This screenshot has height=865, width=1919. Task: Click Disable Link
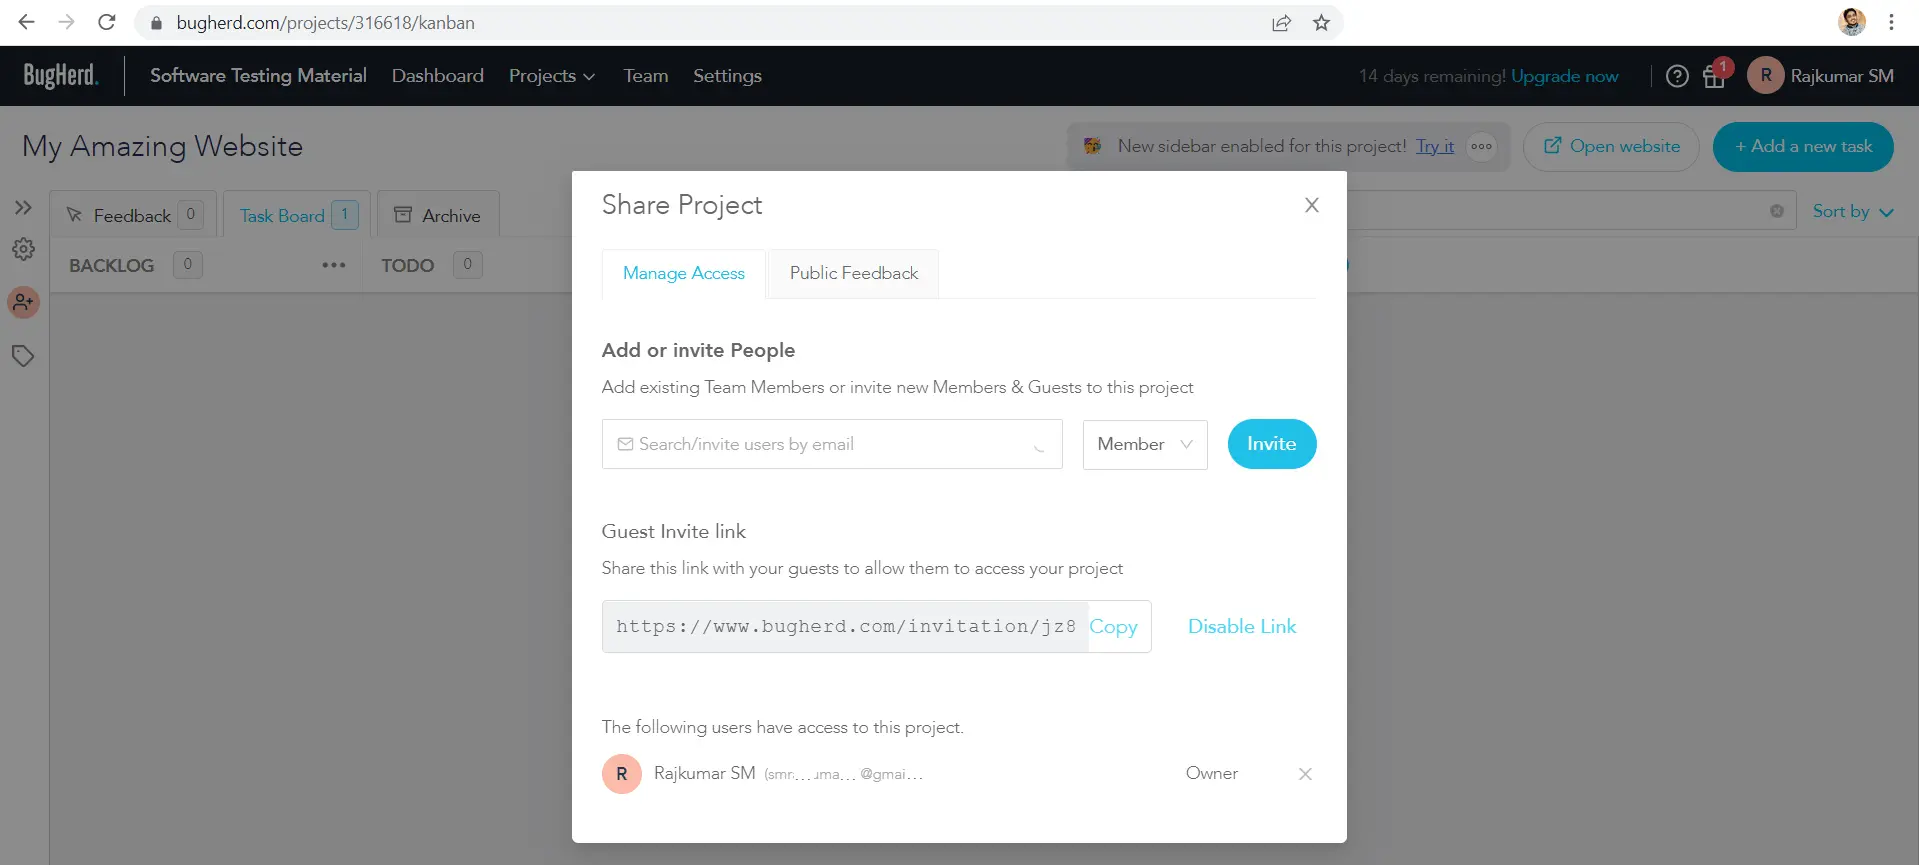click(x=1242, y=627)
